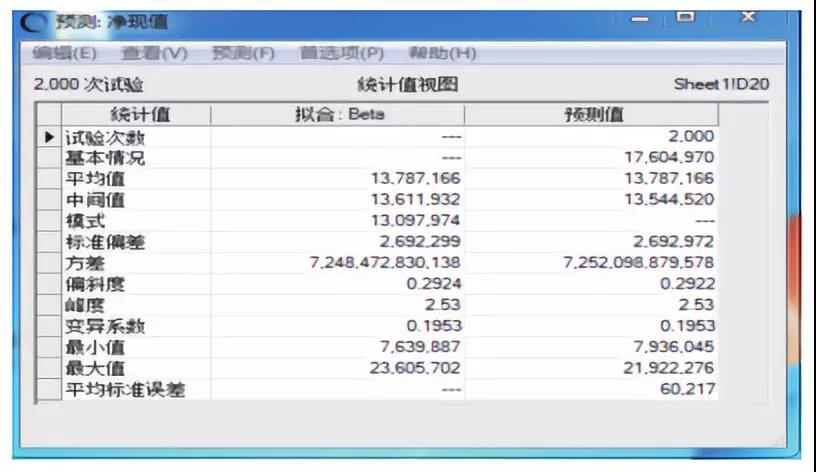The height and width of the screenshot is (472, 816).
Task: Click the 拟合: Beta column header
Action: (x=338, y=115)
